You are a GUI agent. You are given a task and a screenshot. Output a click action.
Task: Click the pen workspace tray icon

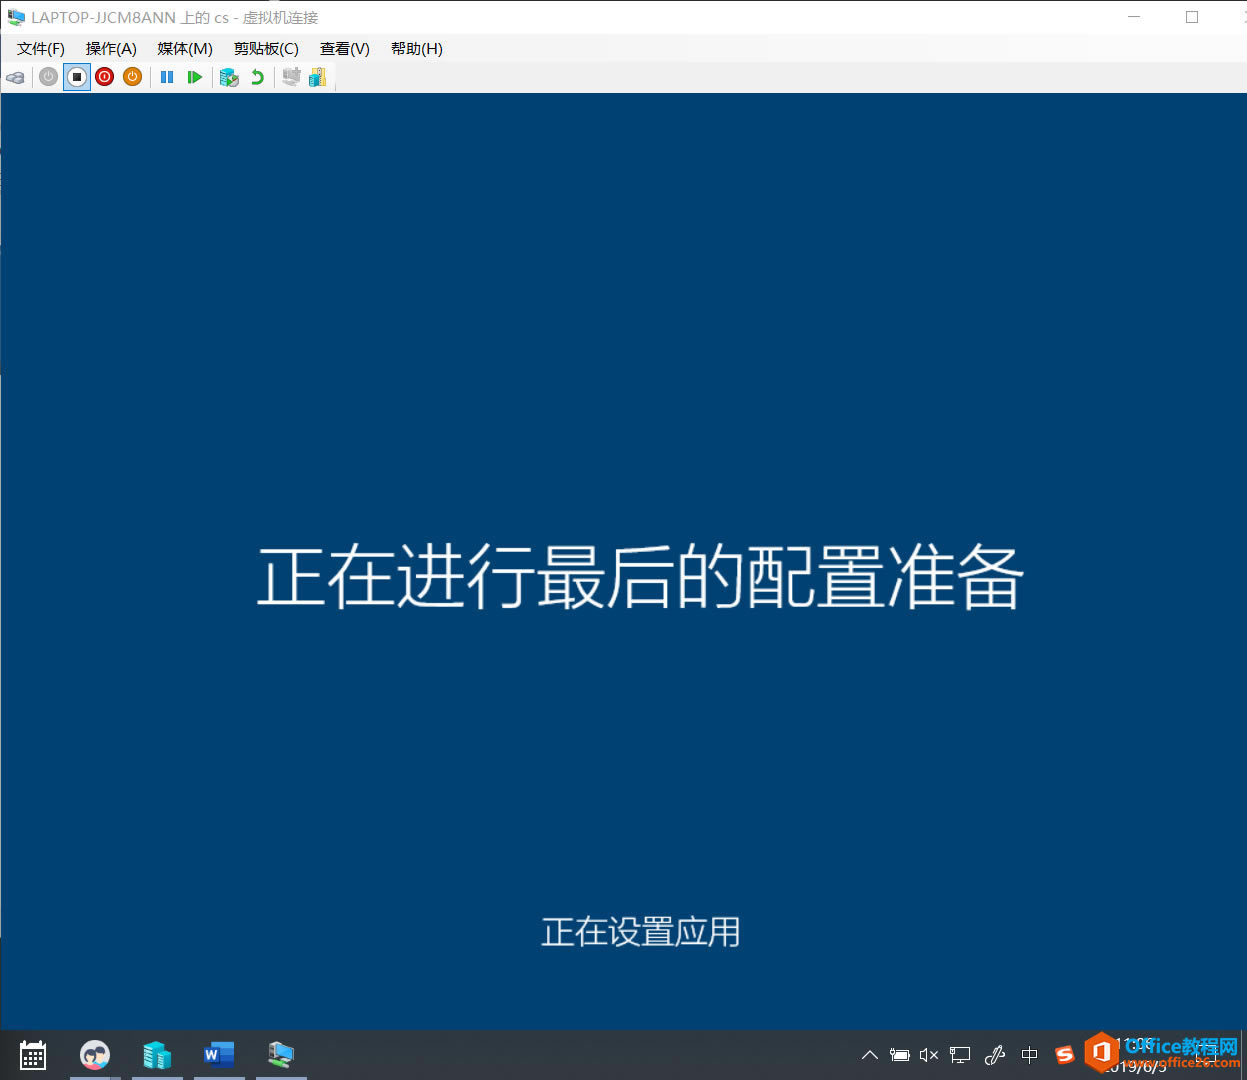click(995, 1055)
